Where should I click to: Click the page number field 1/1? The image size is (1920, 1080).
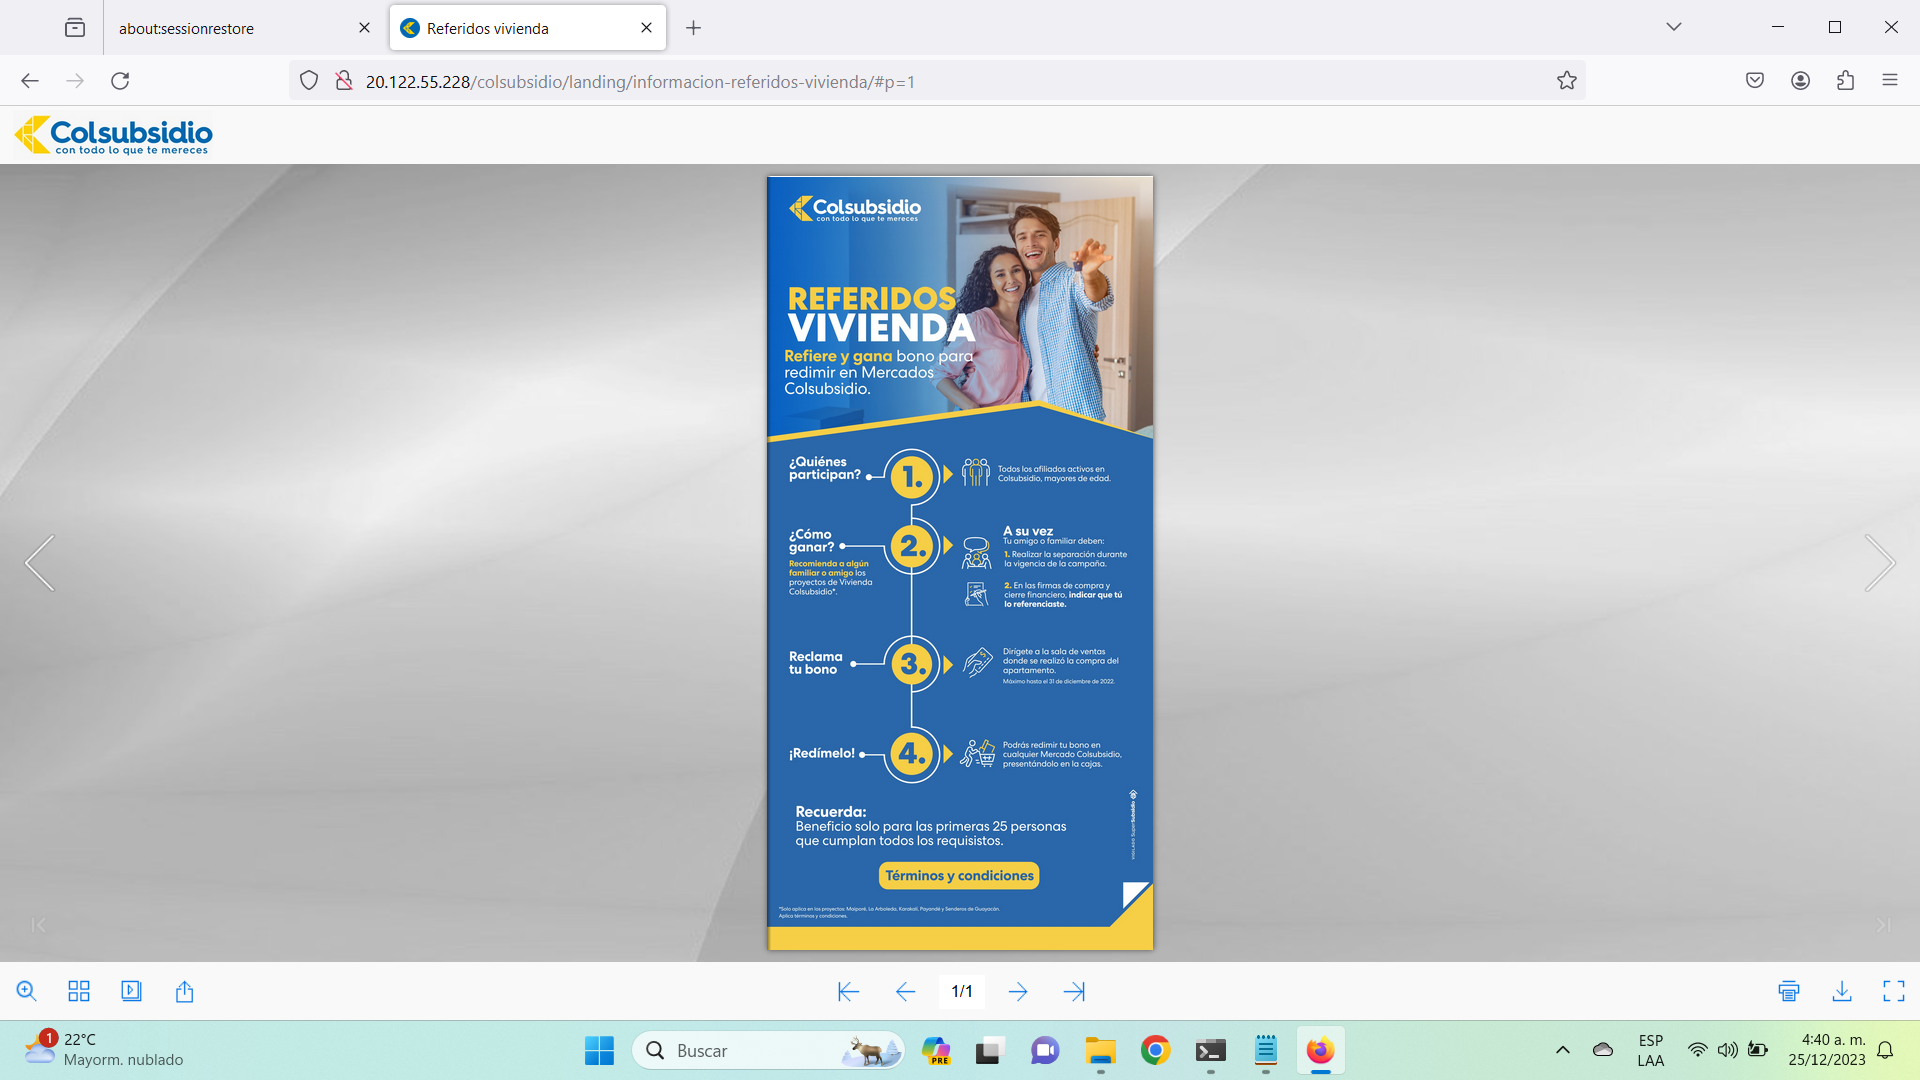coord(961,991)
